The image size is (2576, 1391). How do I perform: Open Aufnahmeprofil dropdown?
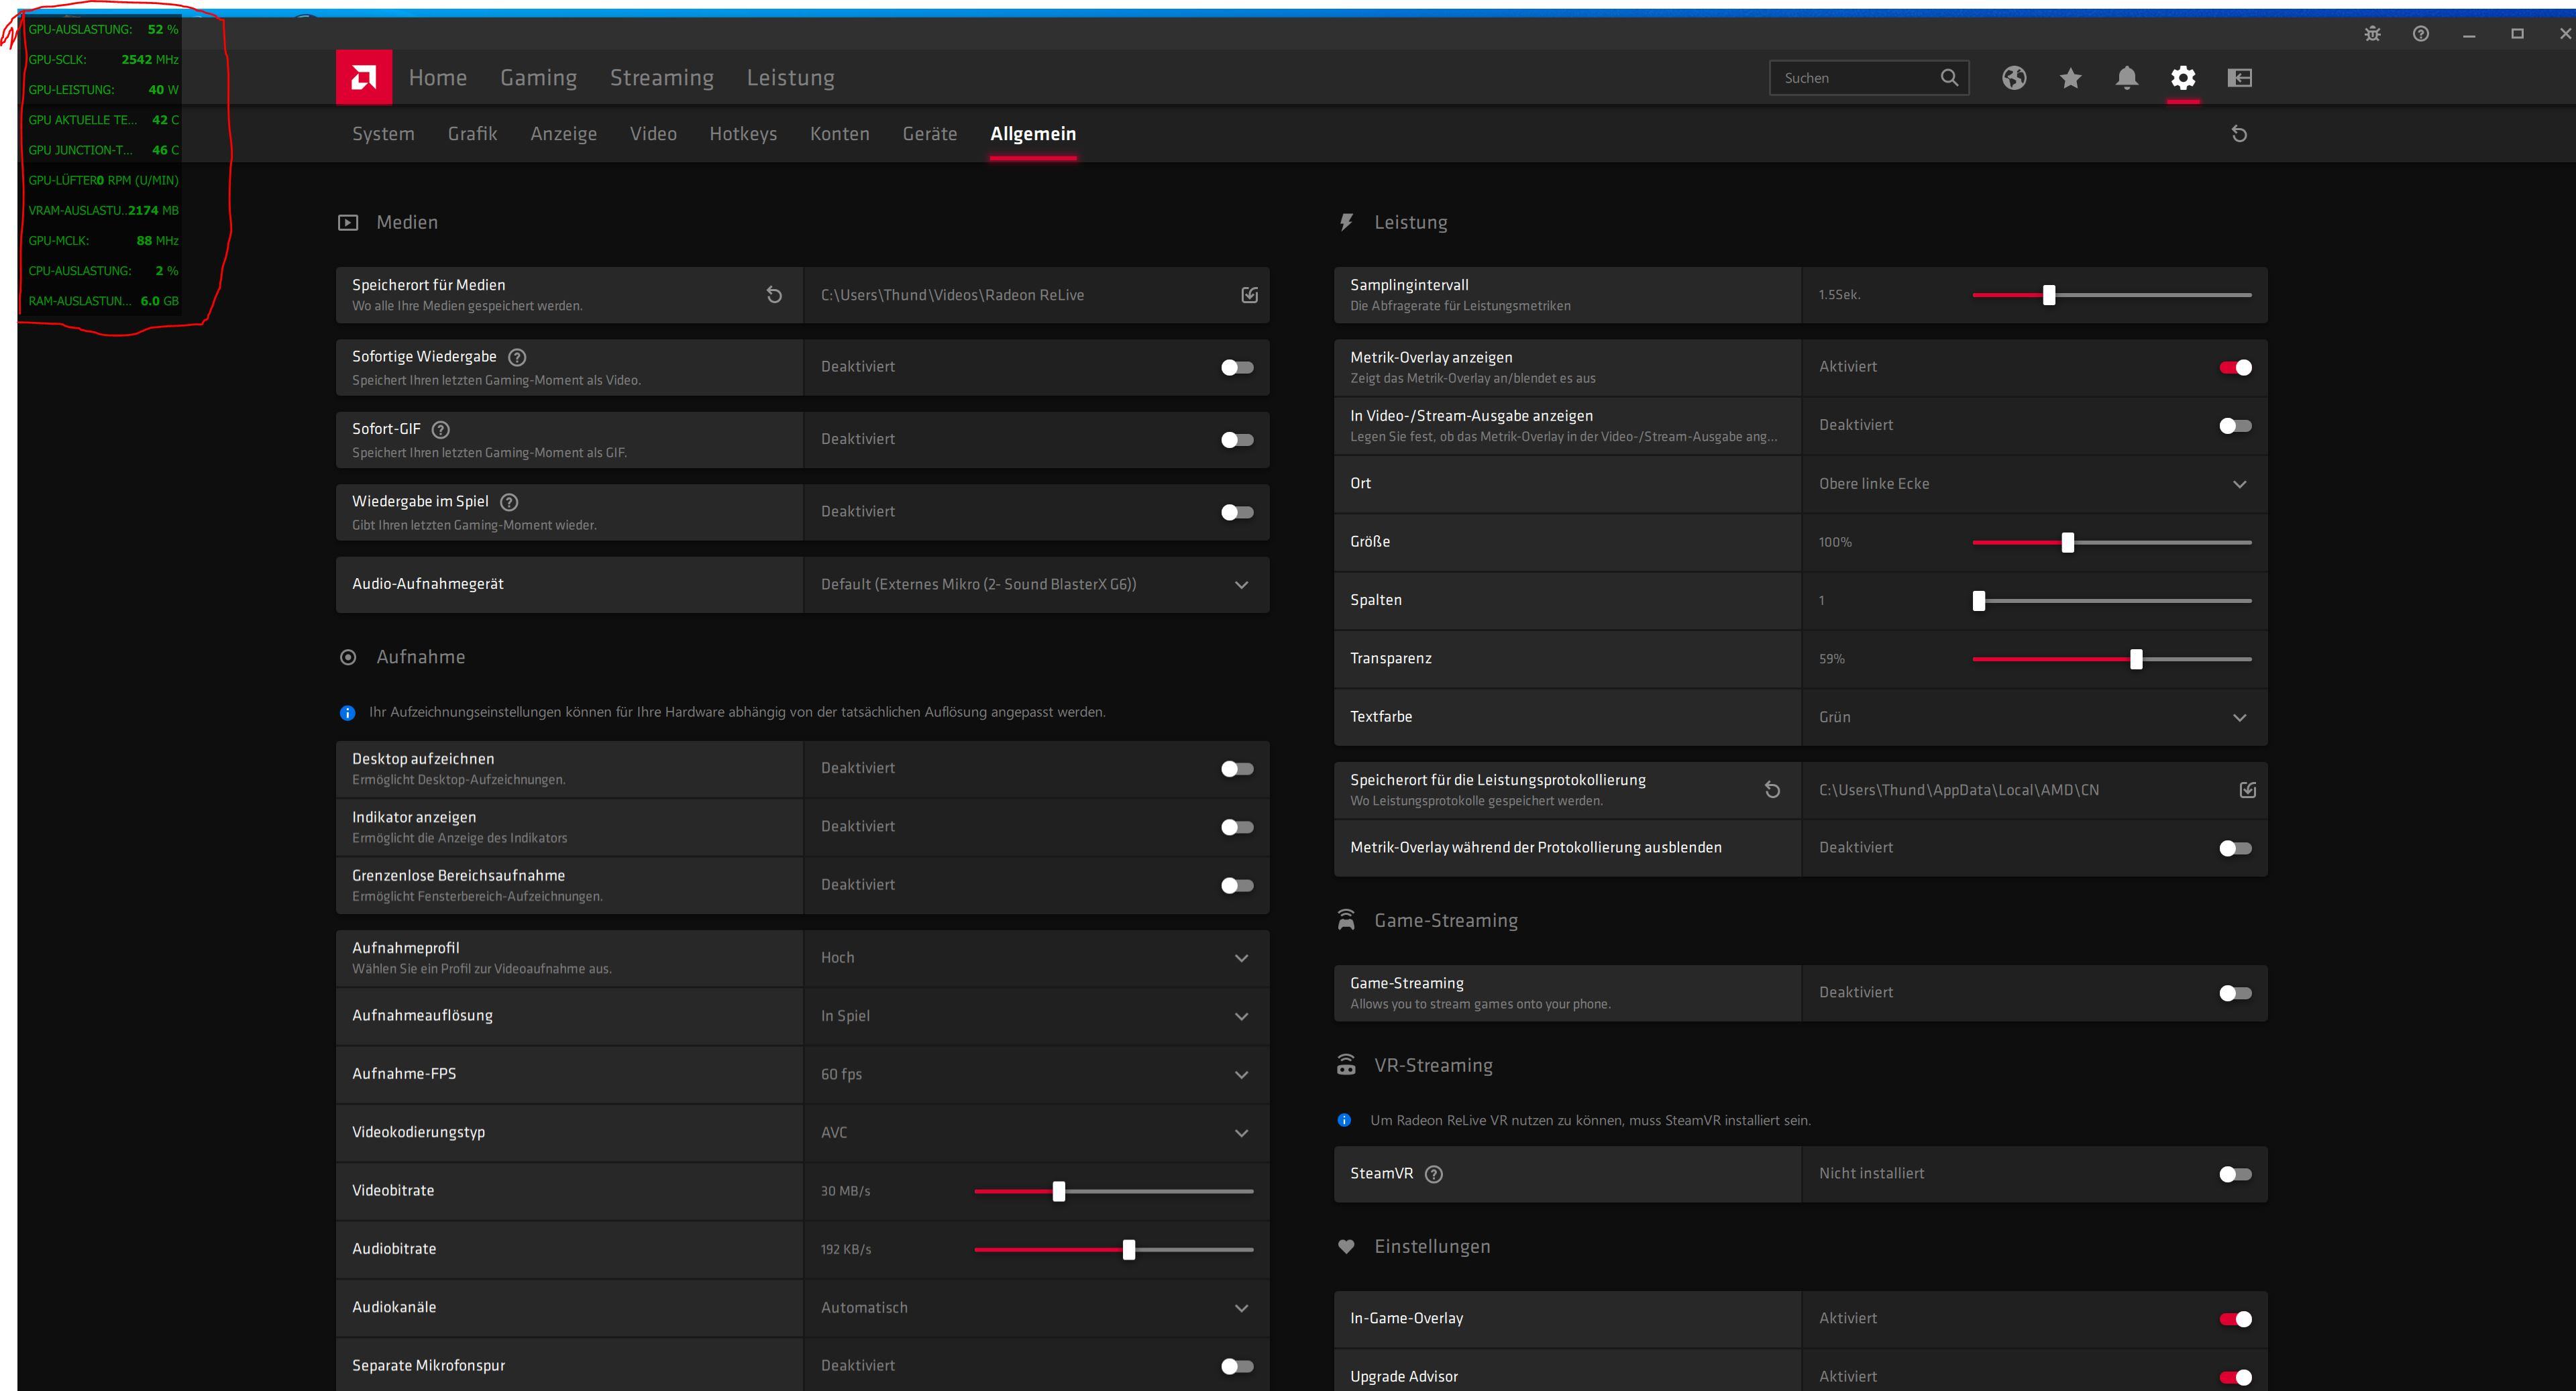(x=1036, y=958)
